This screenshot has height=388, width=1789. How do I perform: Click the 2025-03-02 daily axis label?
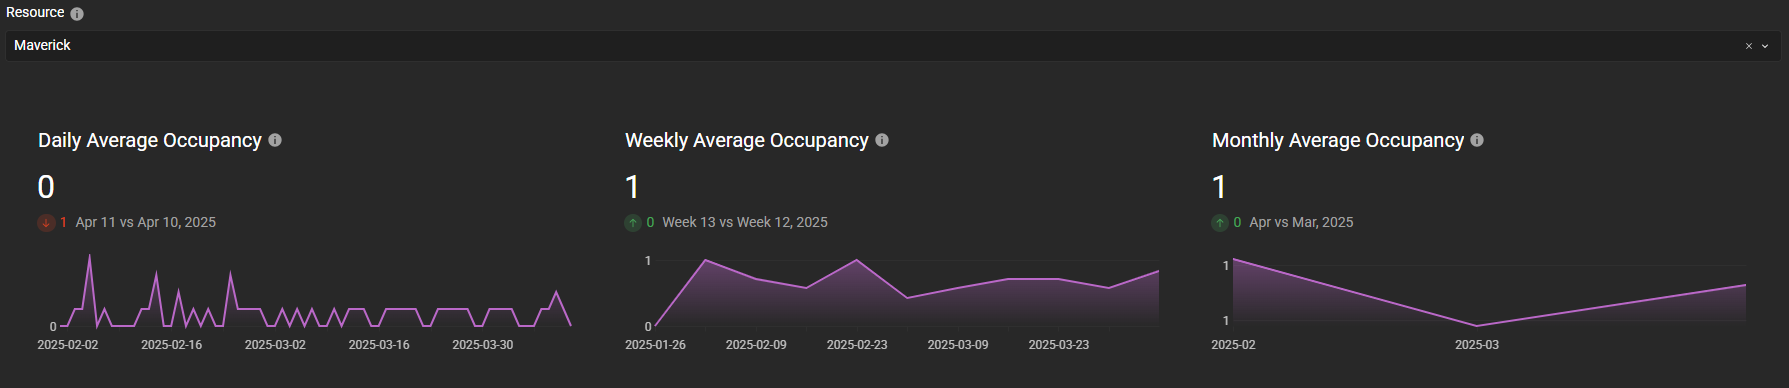(275, 344)
